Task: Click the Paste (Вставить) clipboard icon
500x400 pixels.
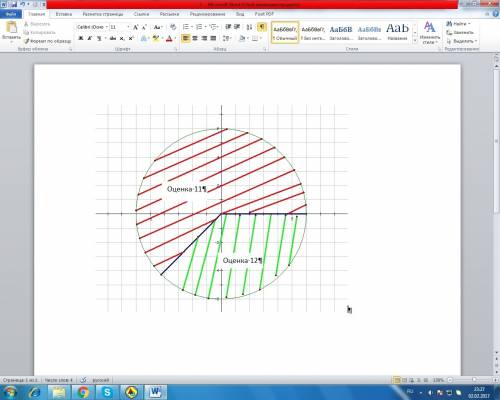Action: [11, 28]
